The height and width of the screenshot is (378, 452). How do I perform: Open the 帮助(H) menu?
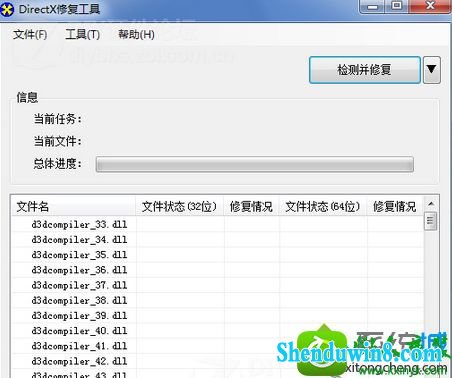tap(136, 34)
